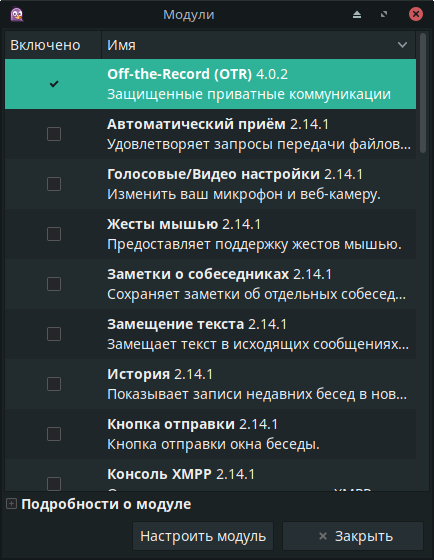Click the maximize window icon
This screenshot has width=434, height=560.
(384, 14)
